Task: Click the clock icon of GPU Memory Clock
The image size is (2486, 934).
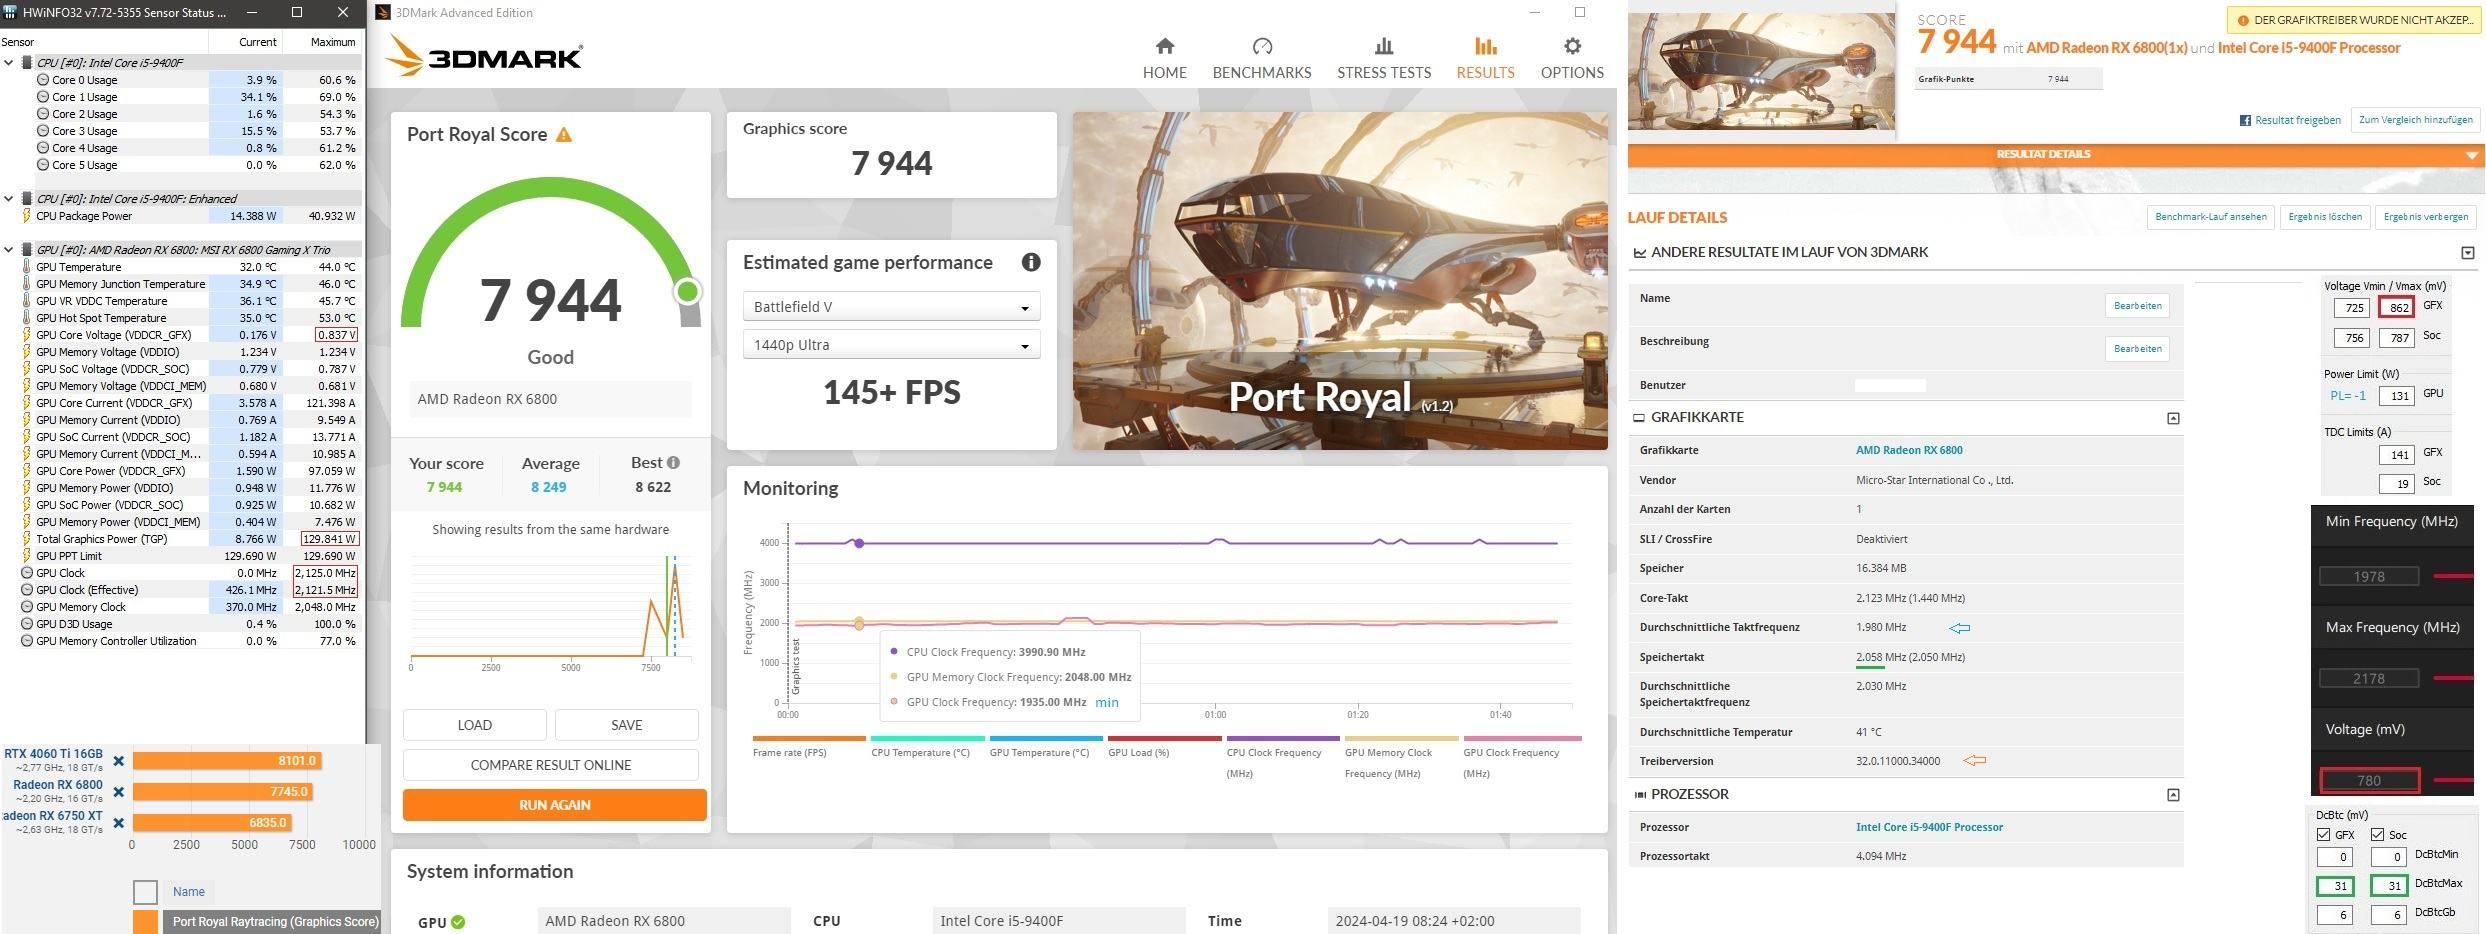Action: pyautogui.click(x=27, y=607)
